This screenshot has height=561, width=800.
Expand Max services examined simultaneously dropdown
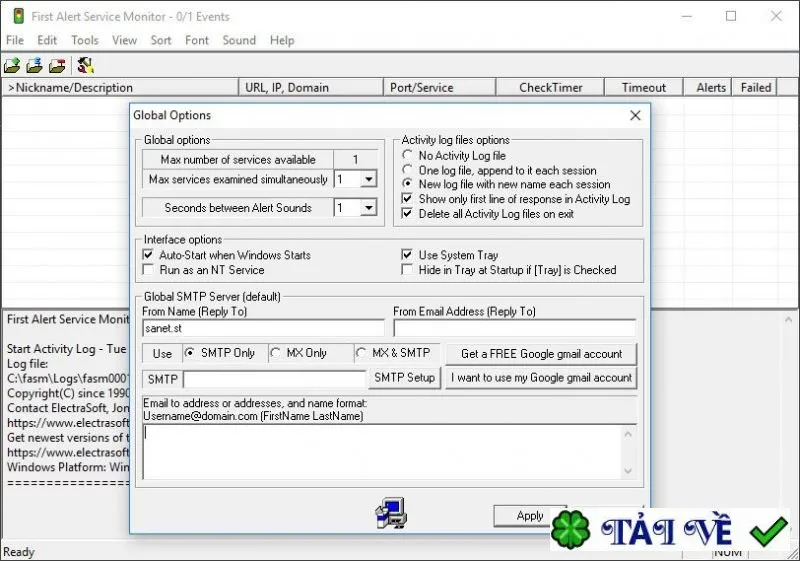368,179
